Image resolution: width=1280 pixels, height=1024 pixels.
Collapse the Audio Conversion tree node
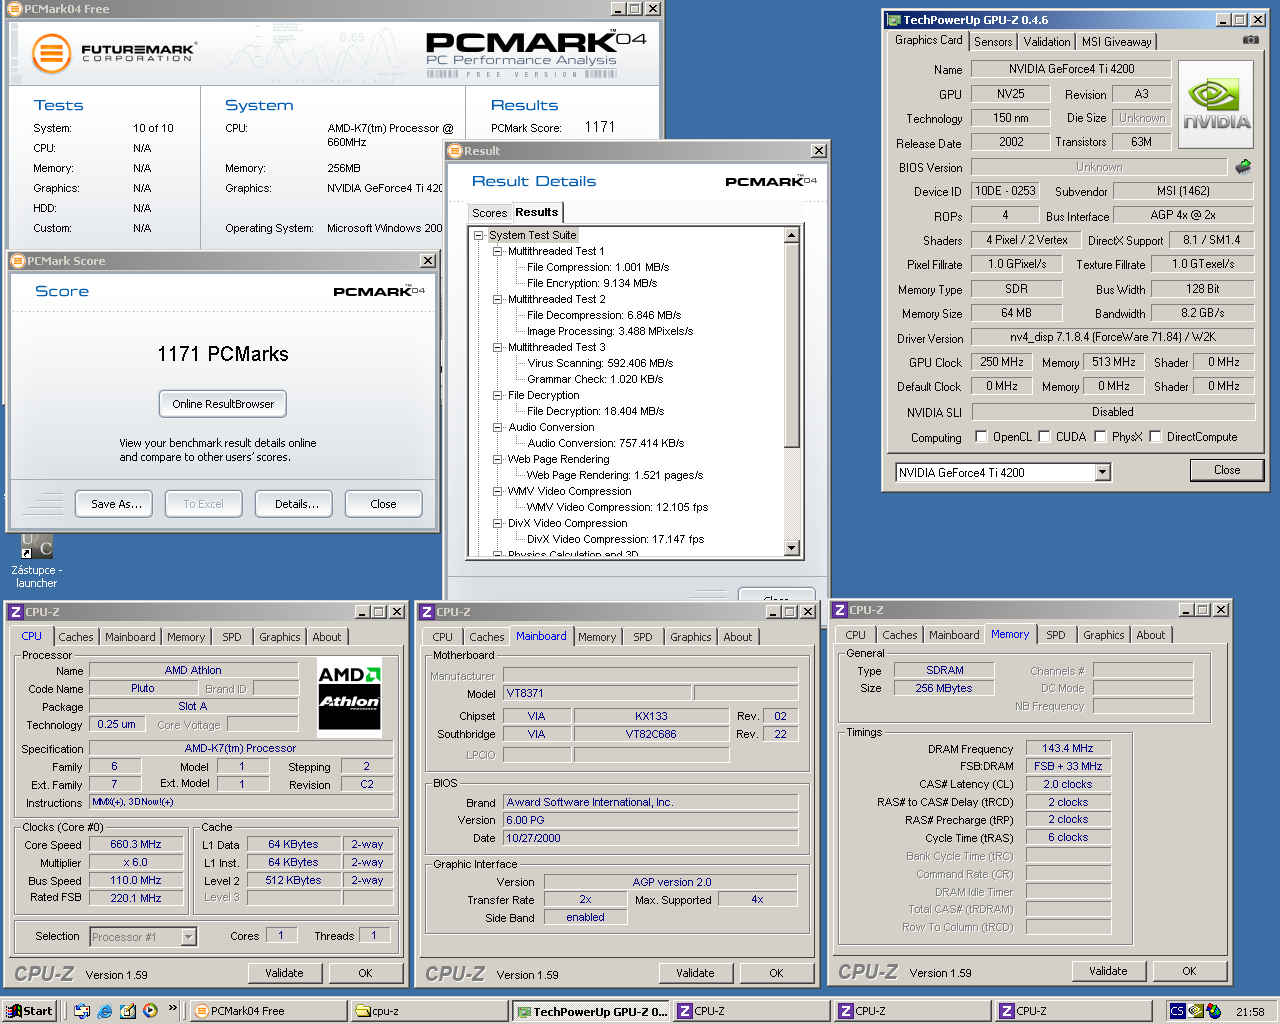[x=497, y=428]
